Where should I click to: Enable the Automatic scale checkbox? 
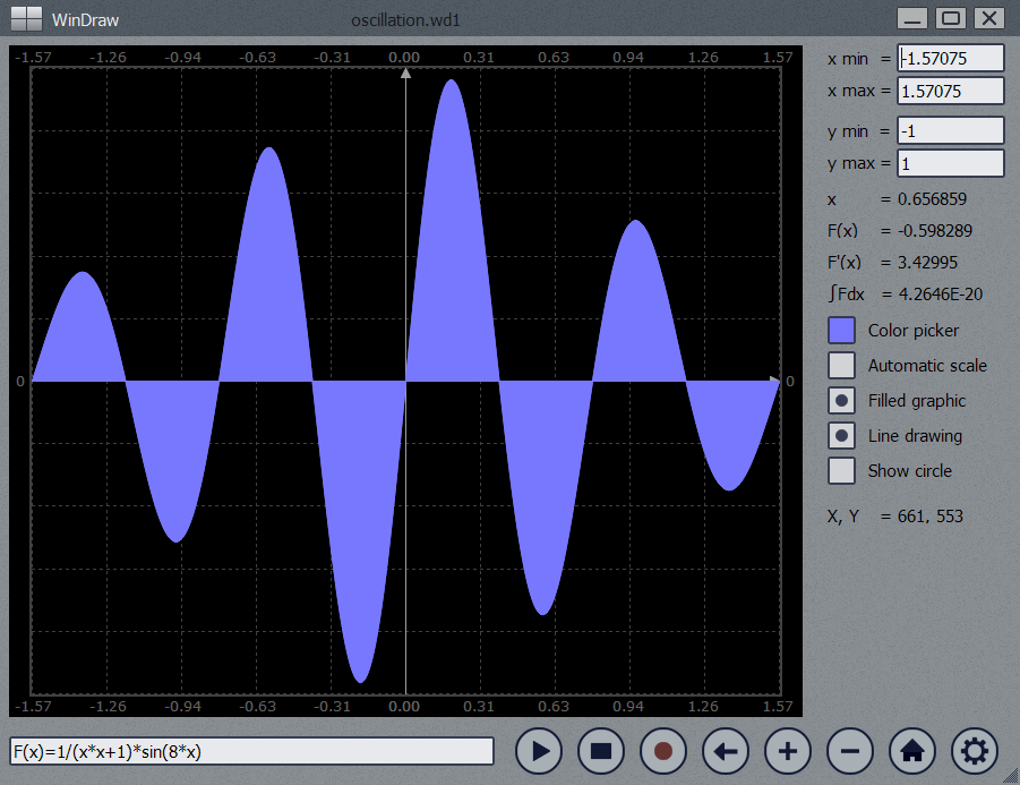[x=842, y=366]
